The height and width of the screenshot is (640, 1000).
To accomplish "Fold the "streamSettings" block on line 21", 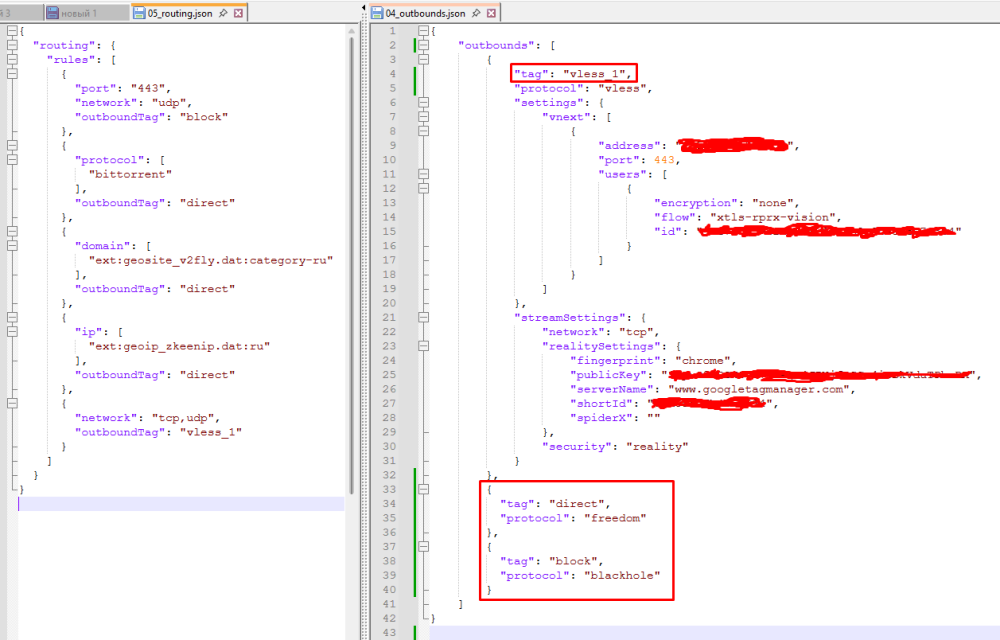I will (x=424, y=318).
